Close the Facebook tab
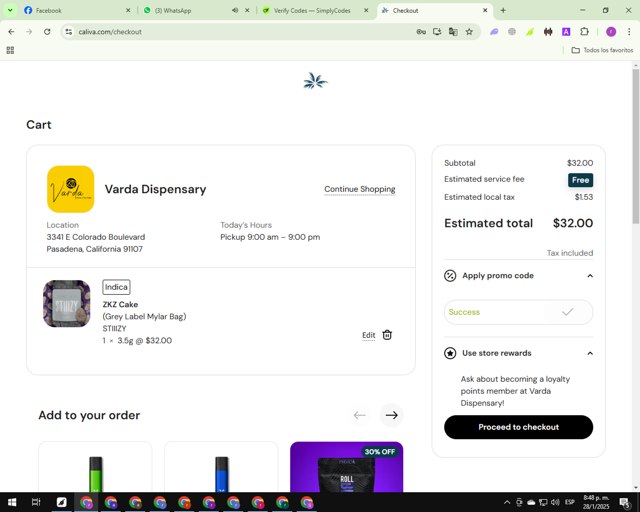The image size is (640, 512). [x=128, y=10]
